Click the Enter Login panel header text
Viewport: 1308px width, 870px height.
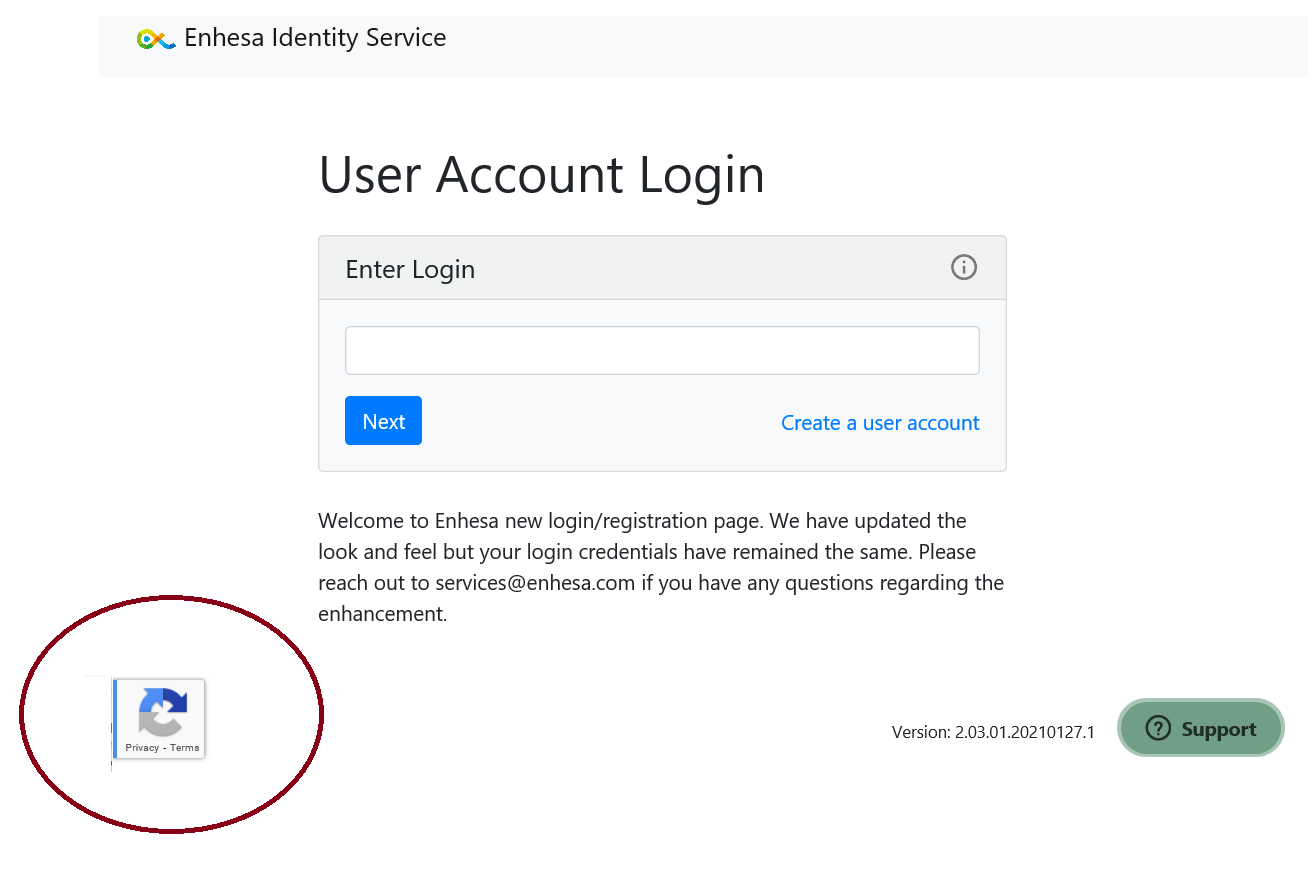(410, 269)
